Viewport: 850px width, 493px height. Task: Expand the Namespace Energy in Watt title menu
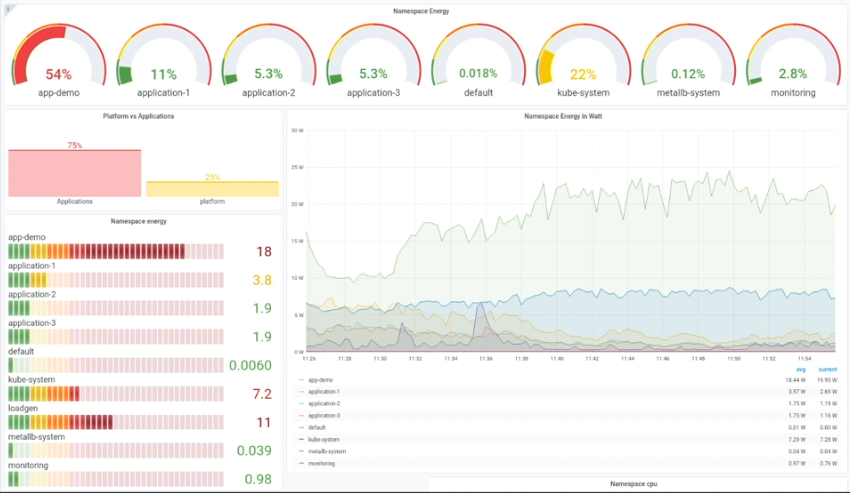pos(563,116)
